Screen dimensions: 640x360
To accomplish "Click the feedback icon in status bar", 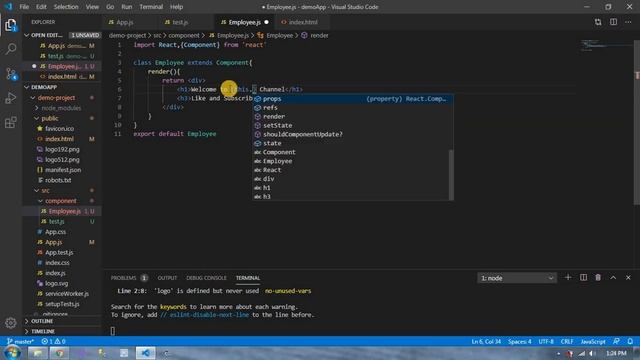I will point(616,341).
